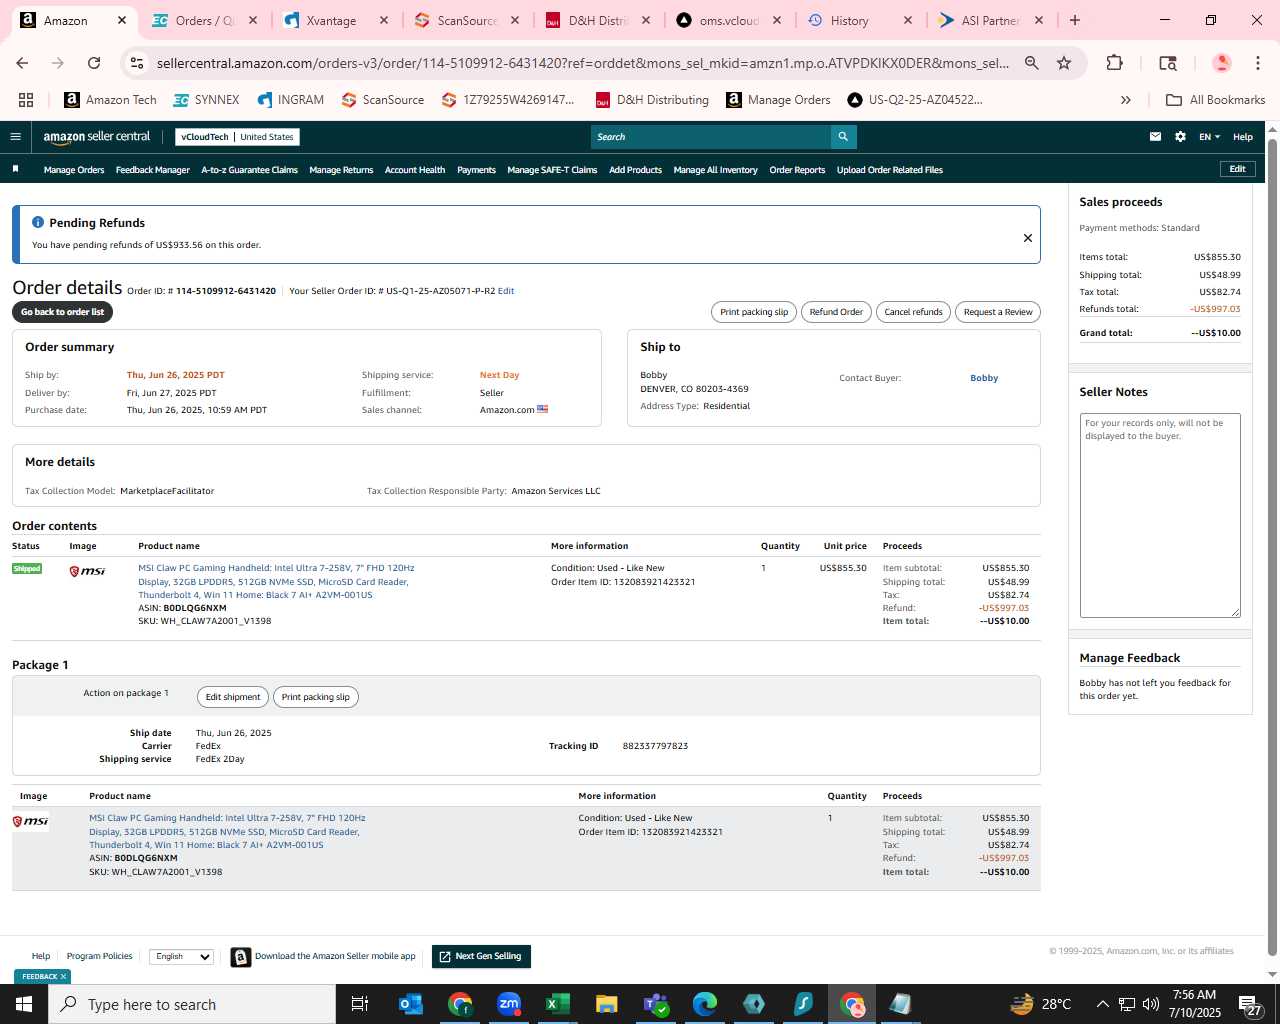Click the bookmark flag icon in the navigation bar
This screenshot has width=1280, height=1024.
click(x=15, y=169)
